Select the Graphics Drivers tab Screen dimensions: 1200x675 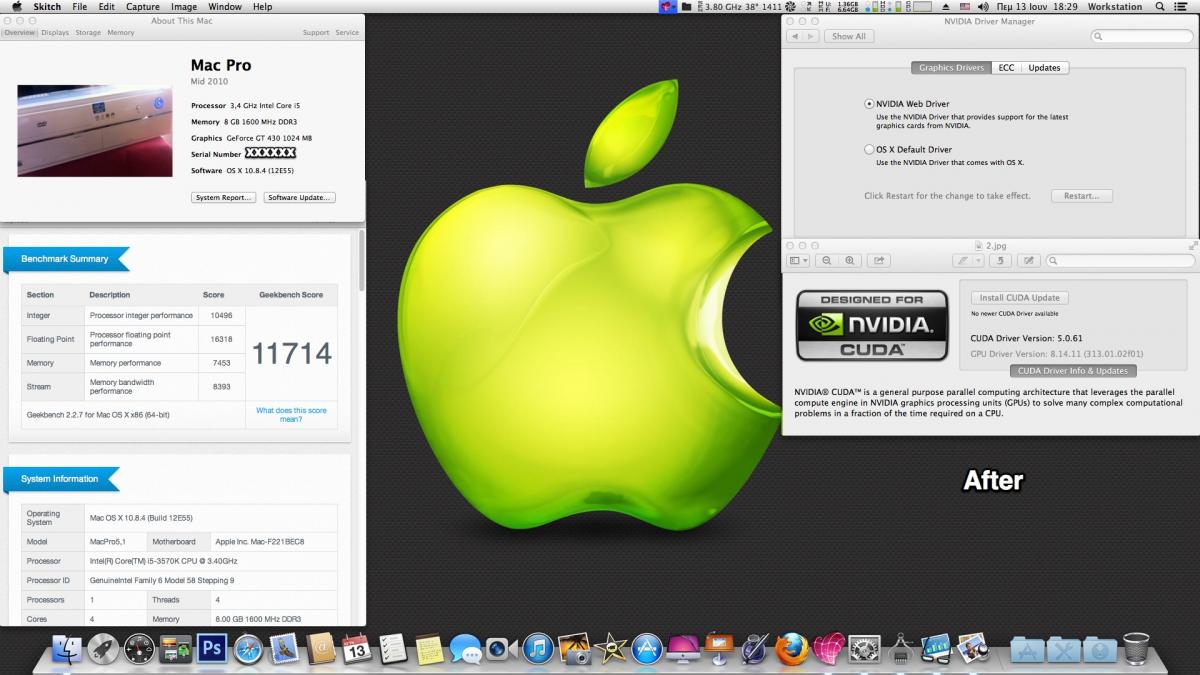click(x=951, y=68)
